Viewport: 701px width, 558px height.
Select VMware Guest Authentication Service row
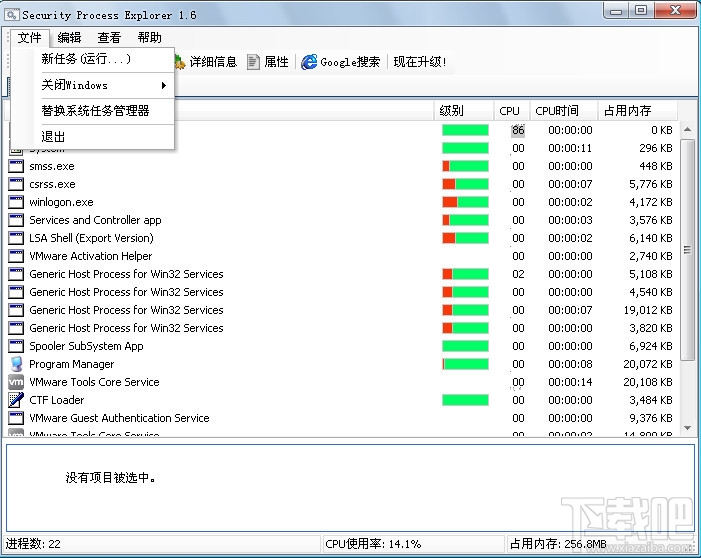[343, 418]
